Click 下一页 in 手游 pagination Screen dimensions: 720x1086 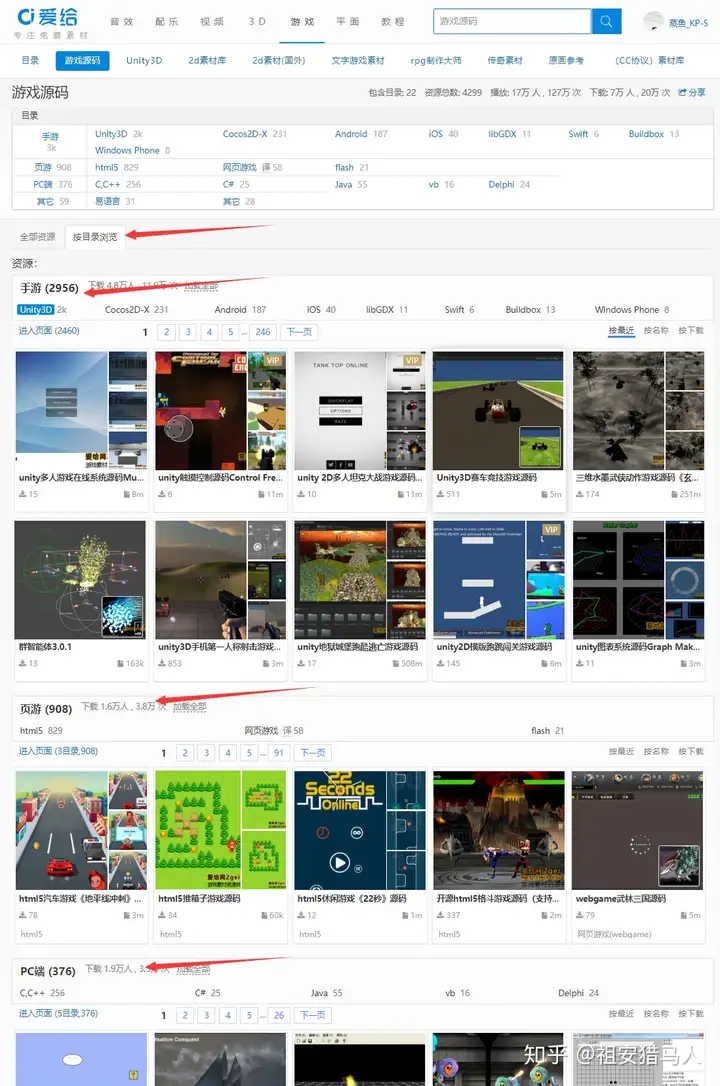[x=299, y=332]
